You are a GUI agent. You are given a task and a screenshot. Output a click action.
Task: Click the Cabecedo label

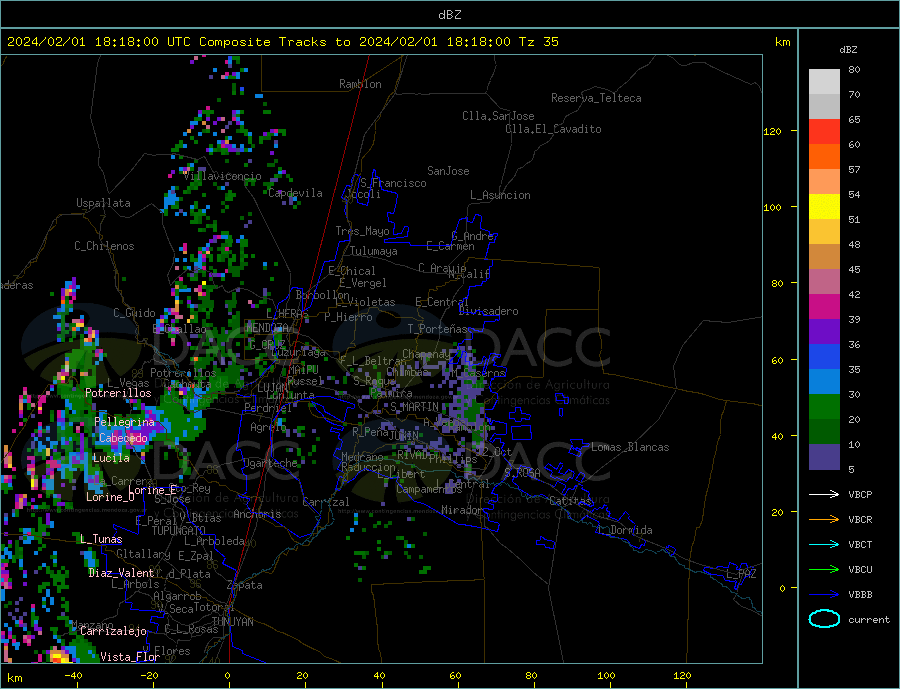click(123, 438)
